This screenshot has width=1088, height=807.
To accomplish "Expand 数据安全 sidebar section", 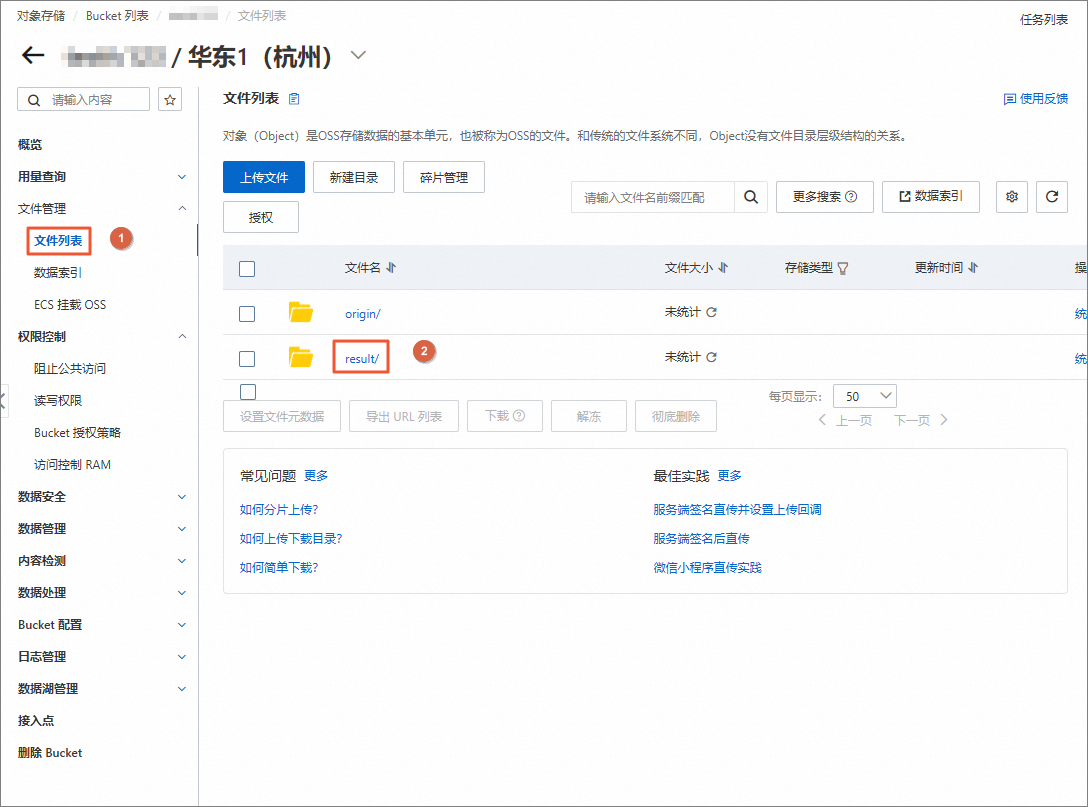I will pos(182,497).
